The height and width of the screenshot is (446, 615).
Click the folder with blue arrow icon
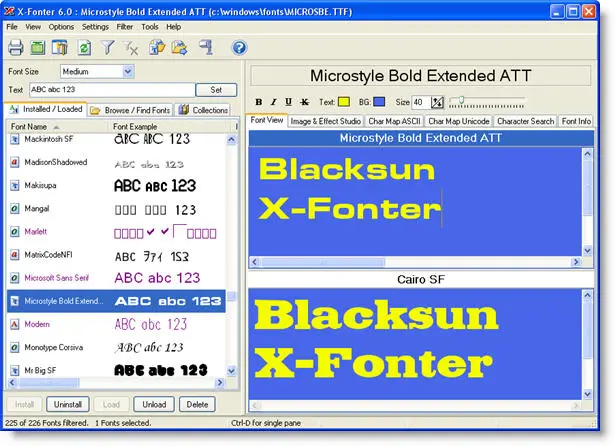[x=179, y=48]
